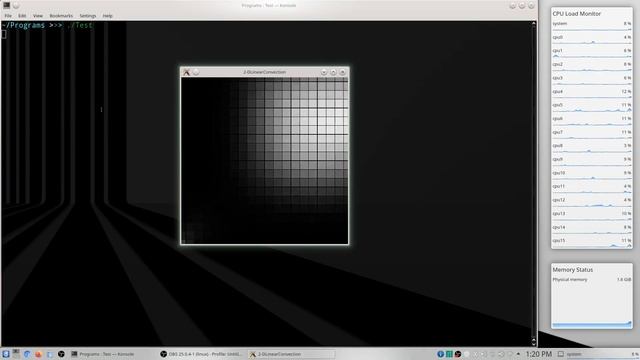
Task: Launch the OBS quick-launch icon in taskbar
Action: pyautogui.click(x=61, y=354)
